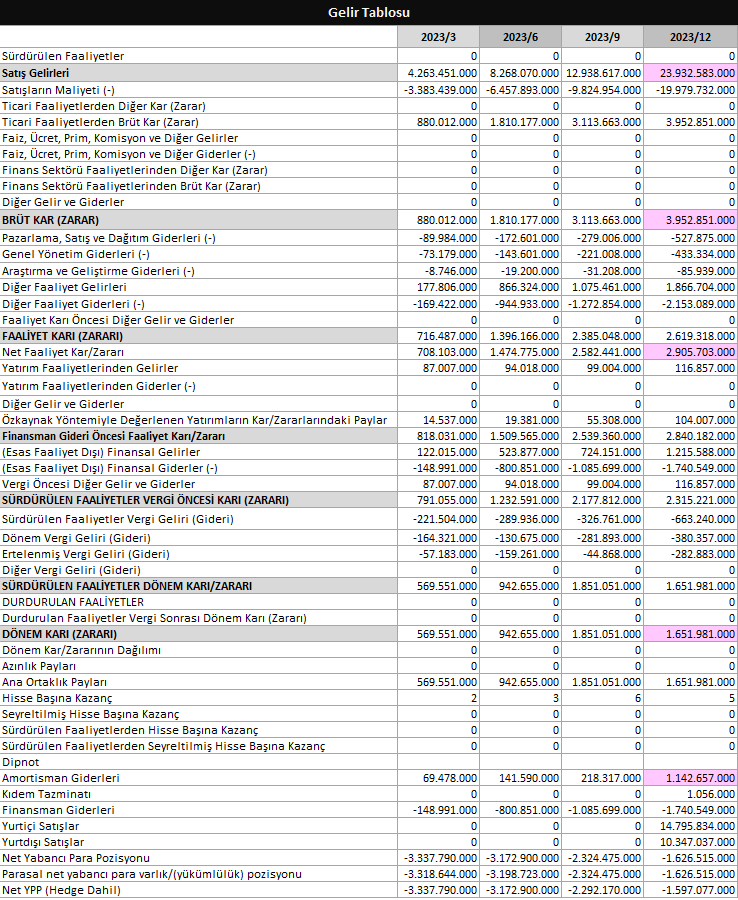Select cell value 2.840.182.000
The height and width of the screenshot is (900, 738).
(x=690, y=436)
